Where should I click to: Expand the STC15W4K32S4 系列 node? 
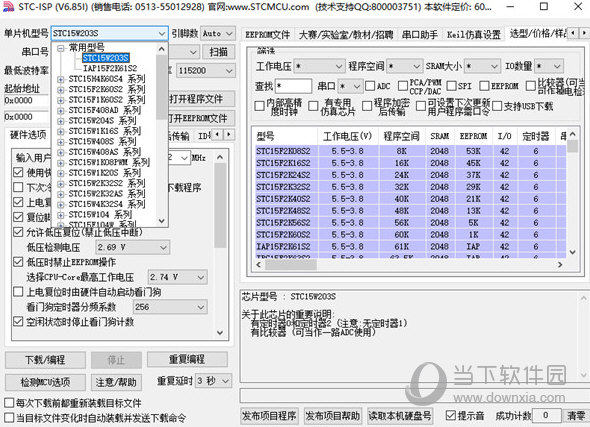(61, 205)
